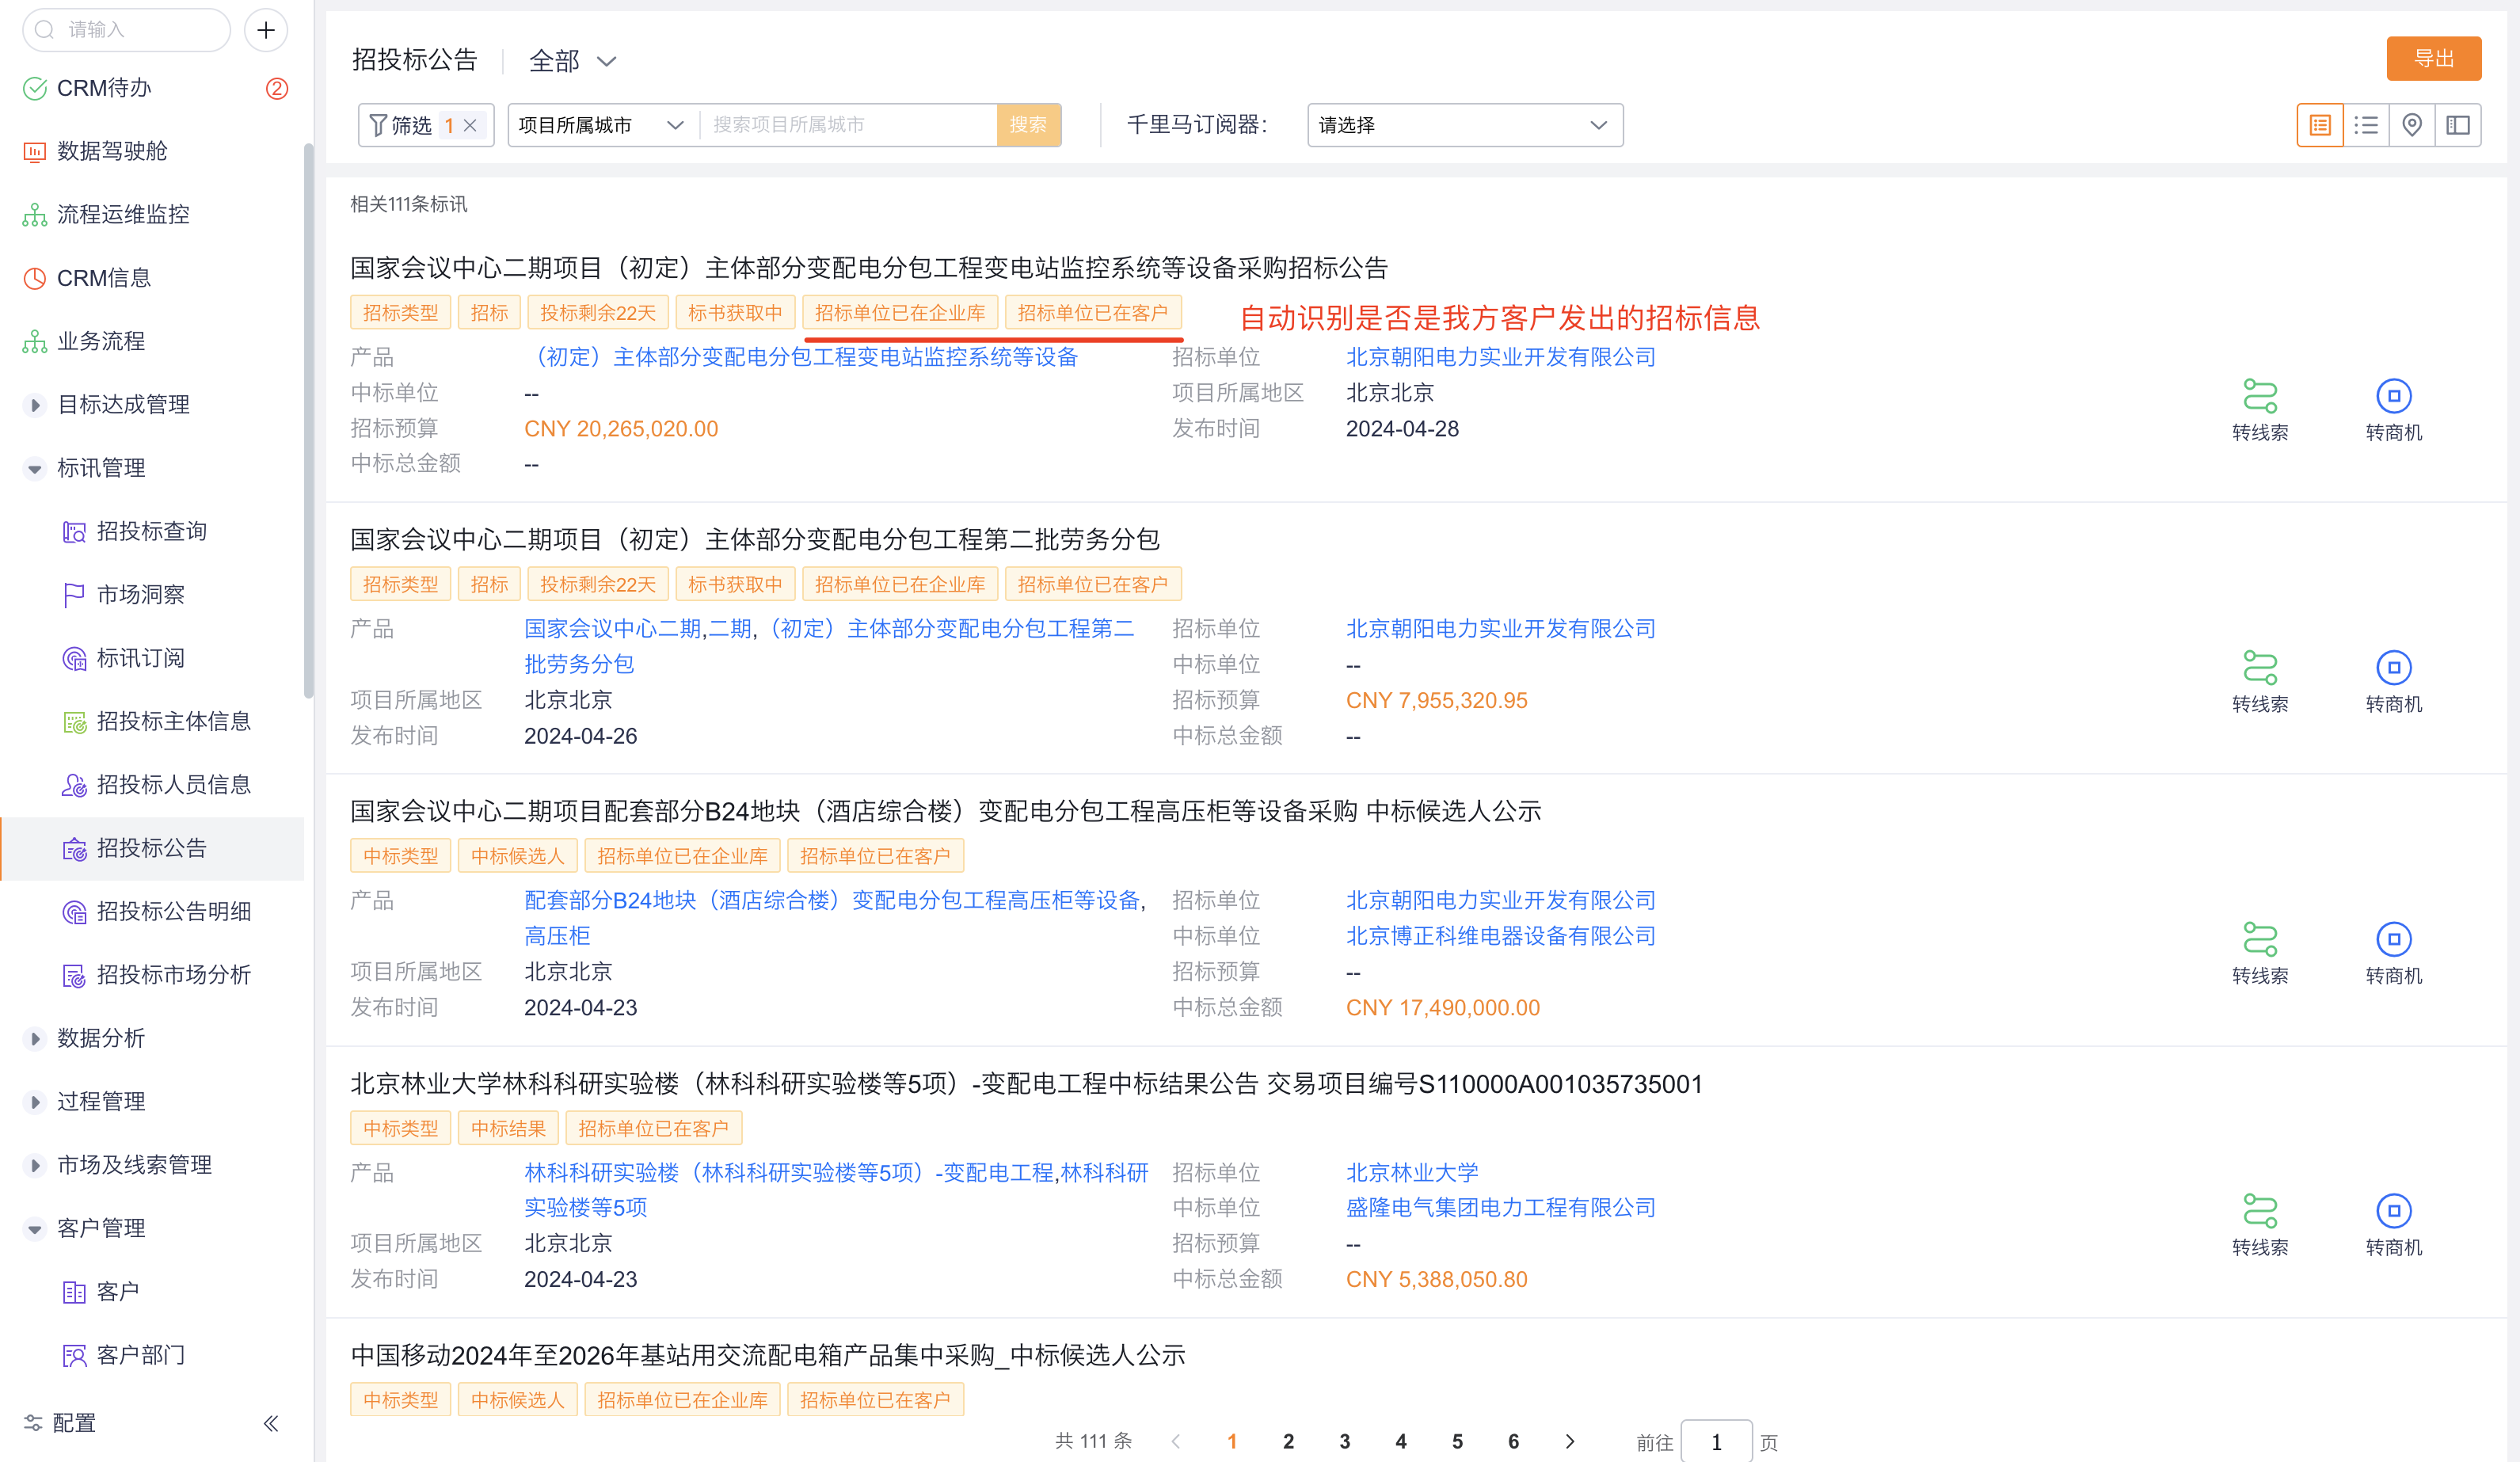Click the plus icon beside sidebar search

coord(266,30)
